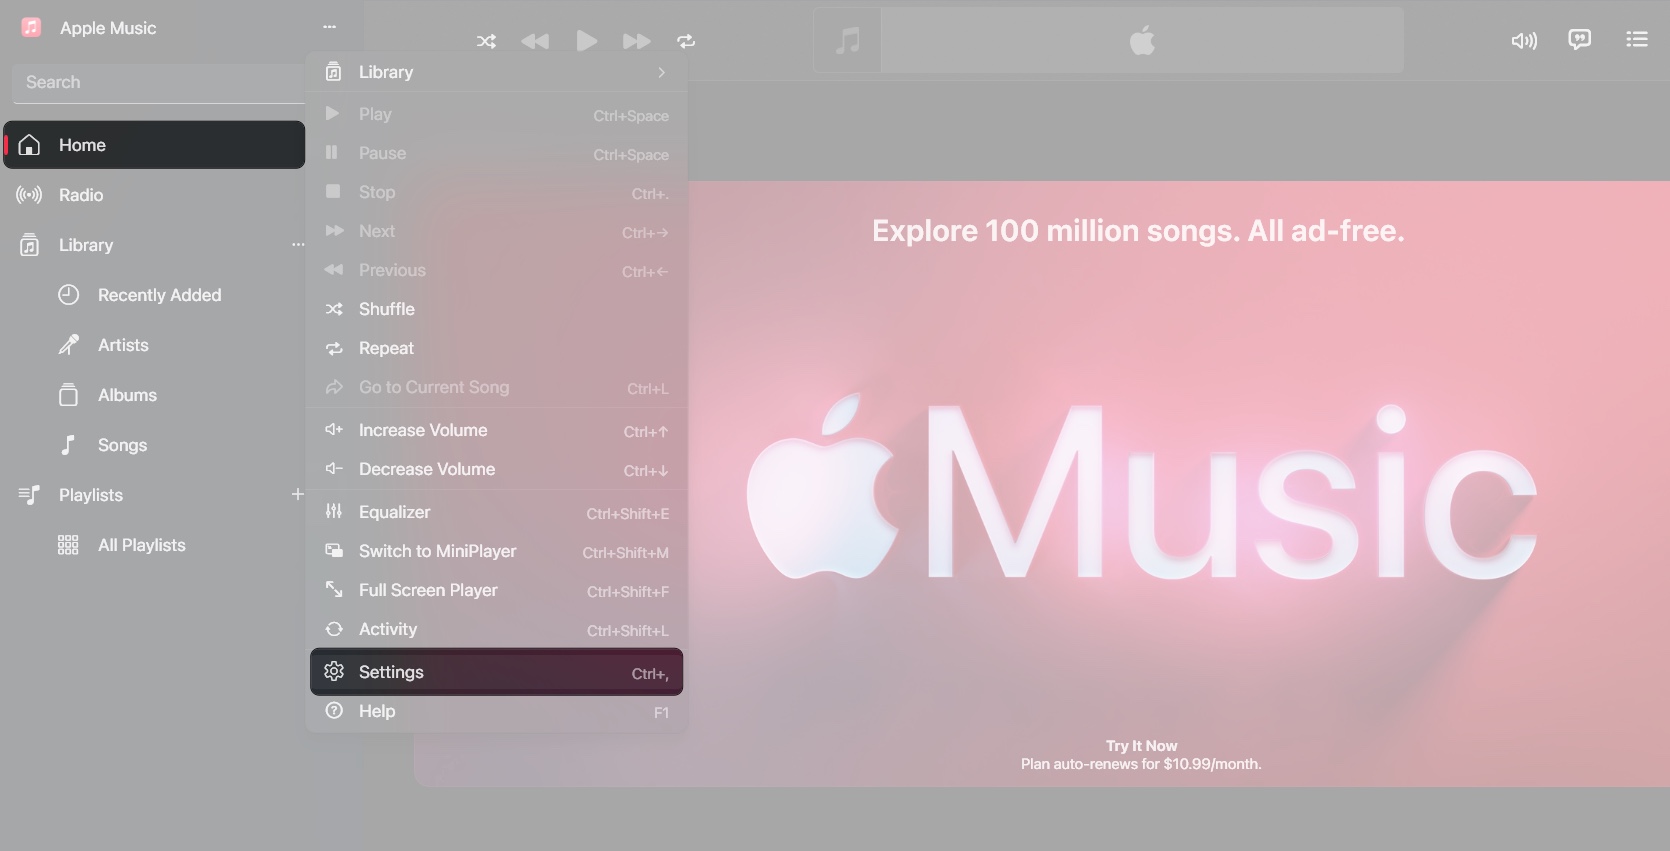The width and height of the screenshot is (1670, 851).
Task: Click the rewind previous track icon
Action: coord(535,41)
